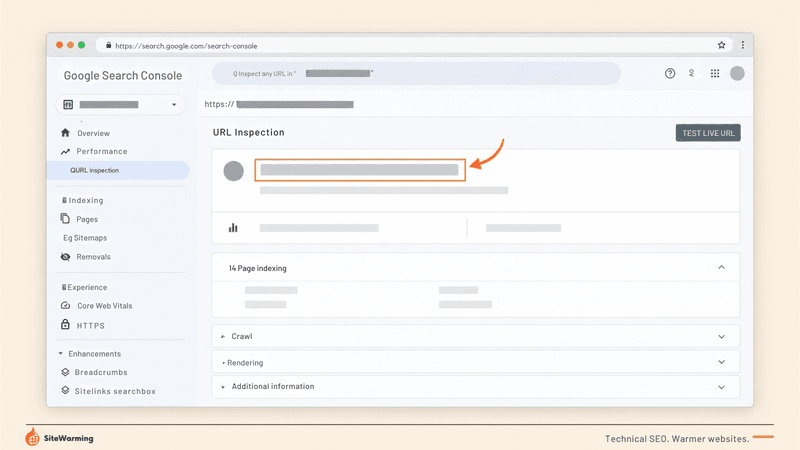Click the Overview home icon

[65, 133]
